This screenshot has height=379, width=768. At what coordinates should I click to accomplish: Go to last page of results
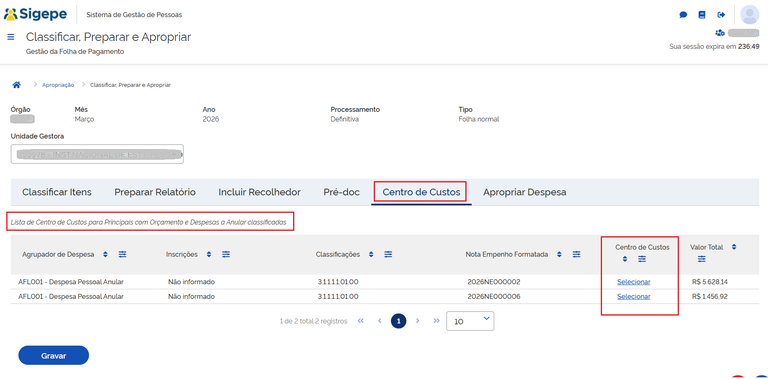(436, 321)
